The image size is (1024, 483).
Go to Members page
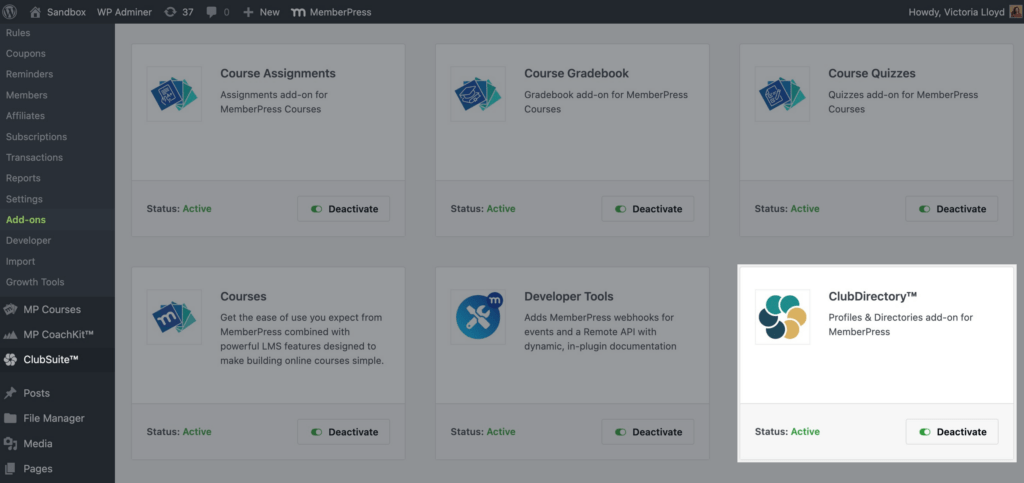[x=27, y=95]
